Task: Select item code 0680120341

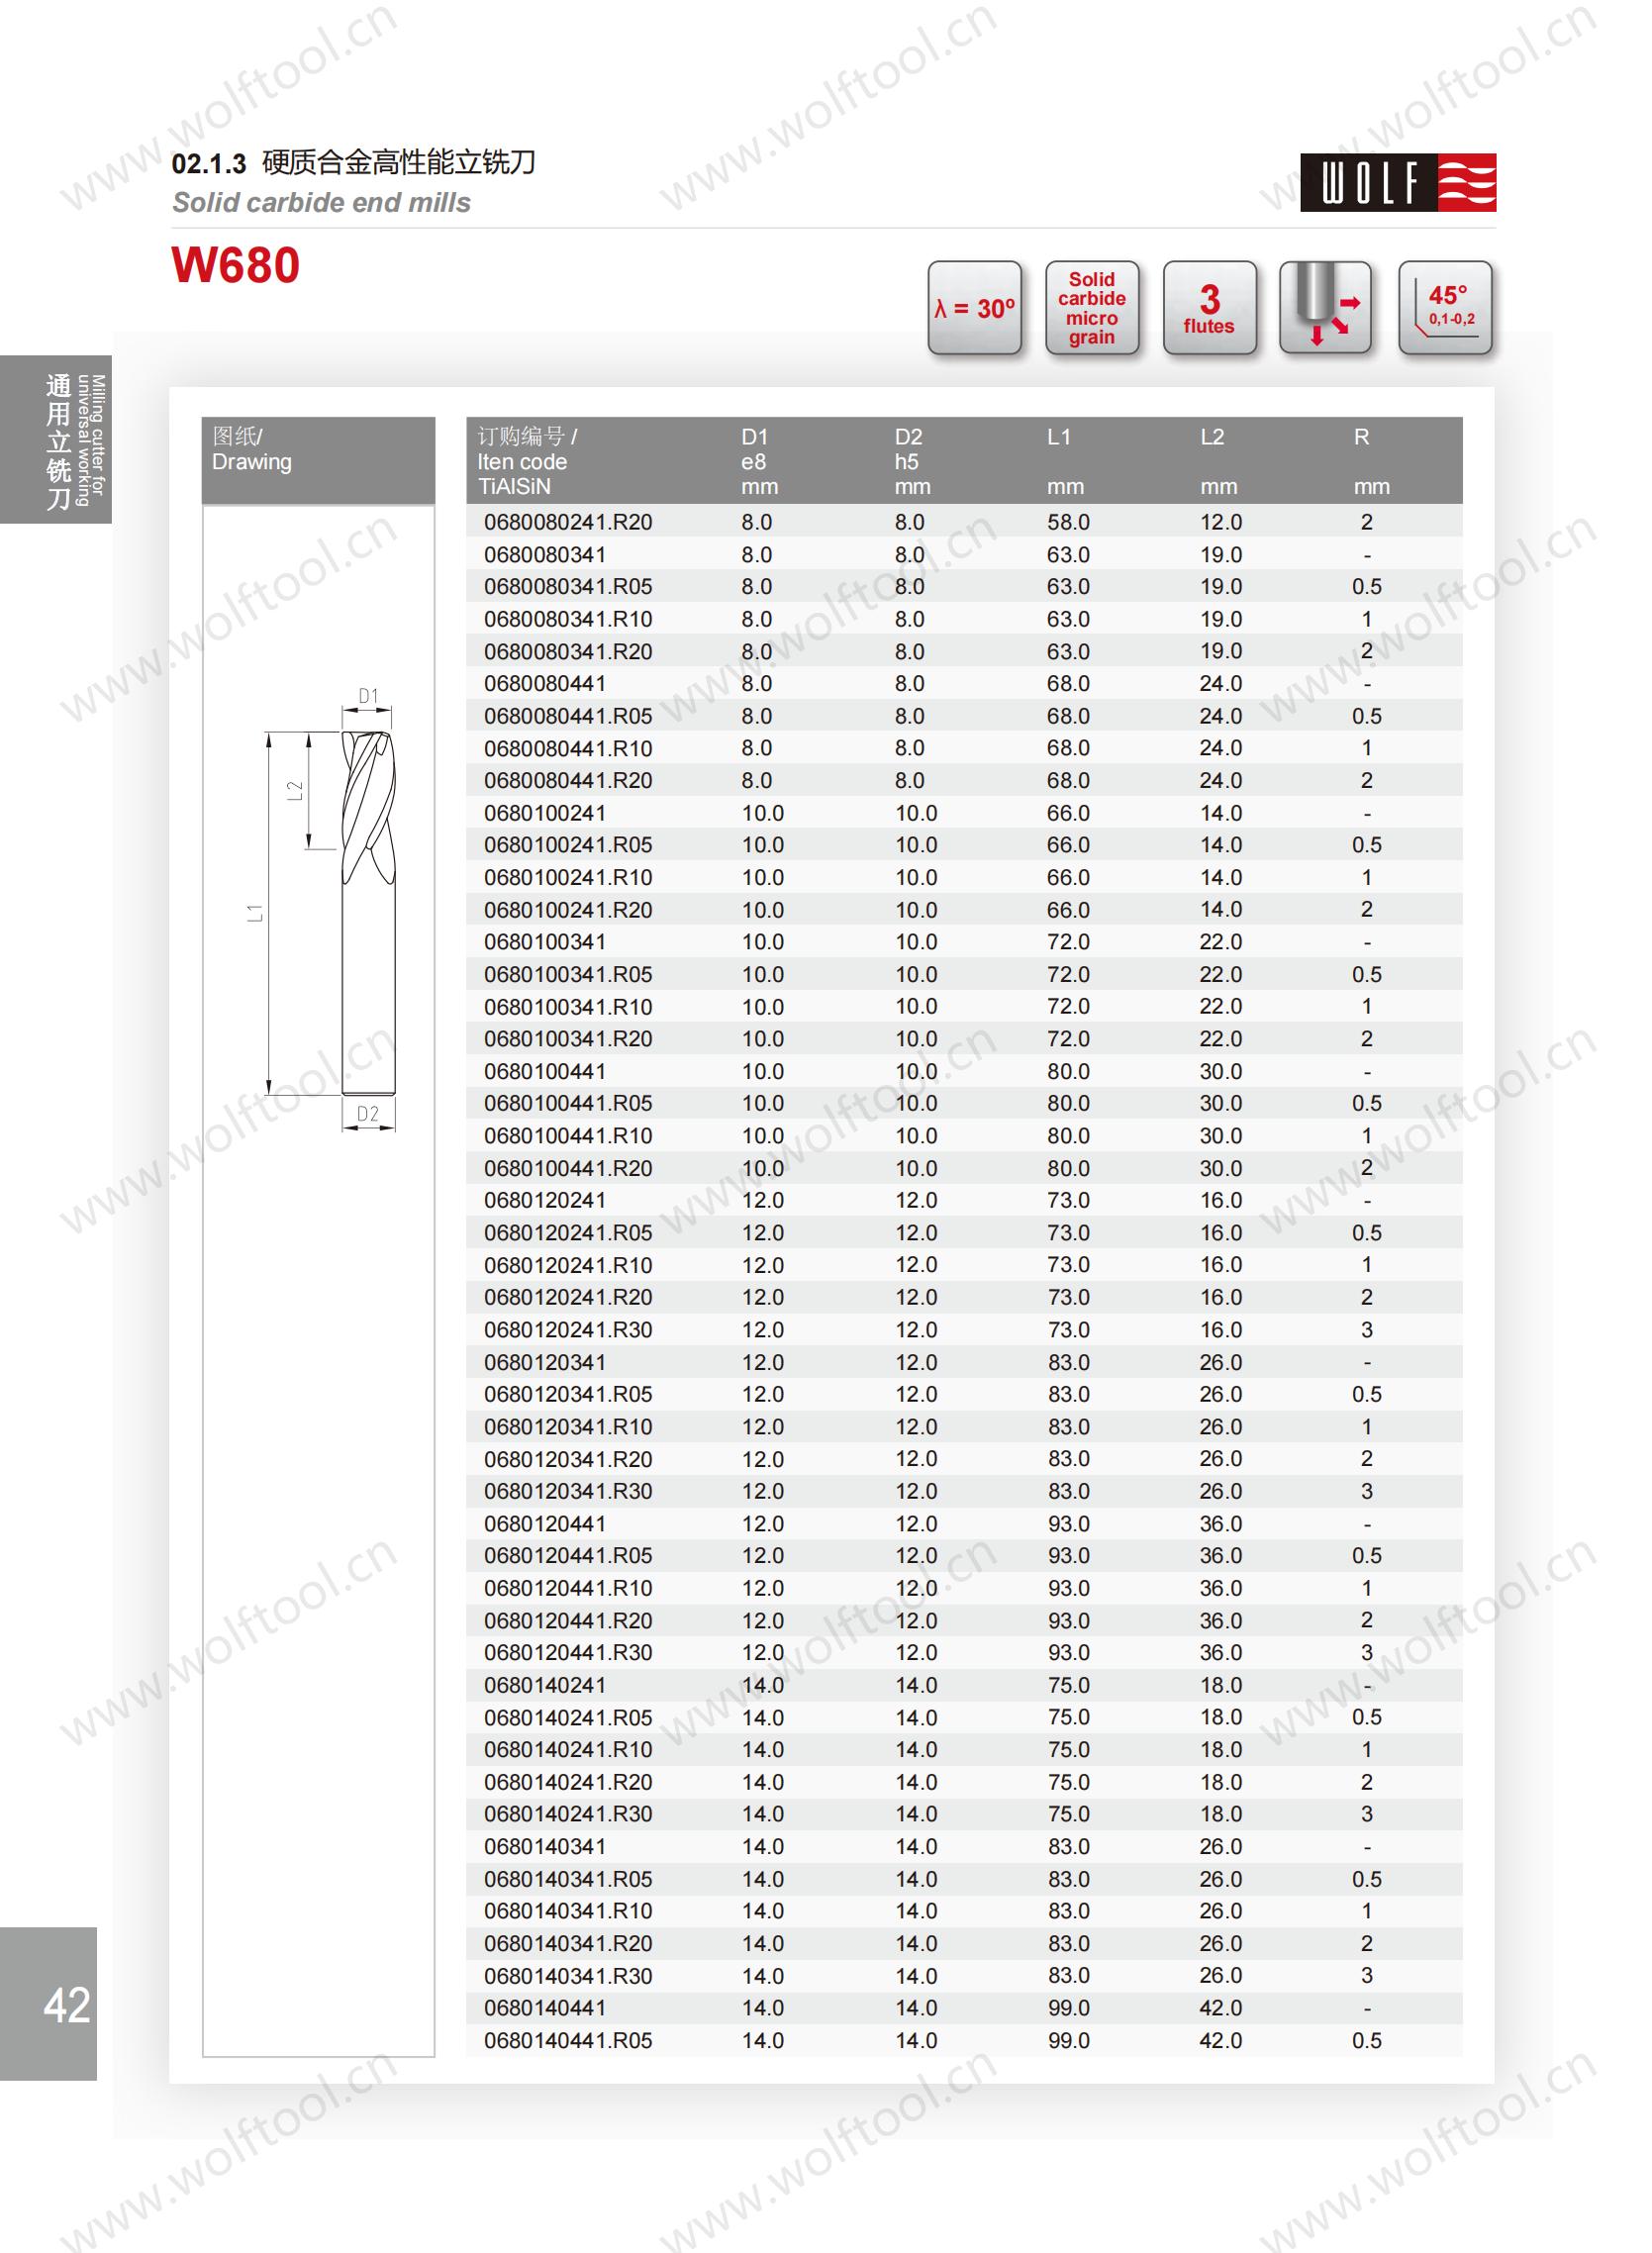Action: (544, 1362)
